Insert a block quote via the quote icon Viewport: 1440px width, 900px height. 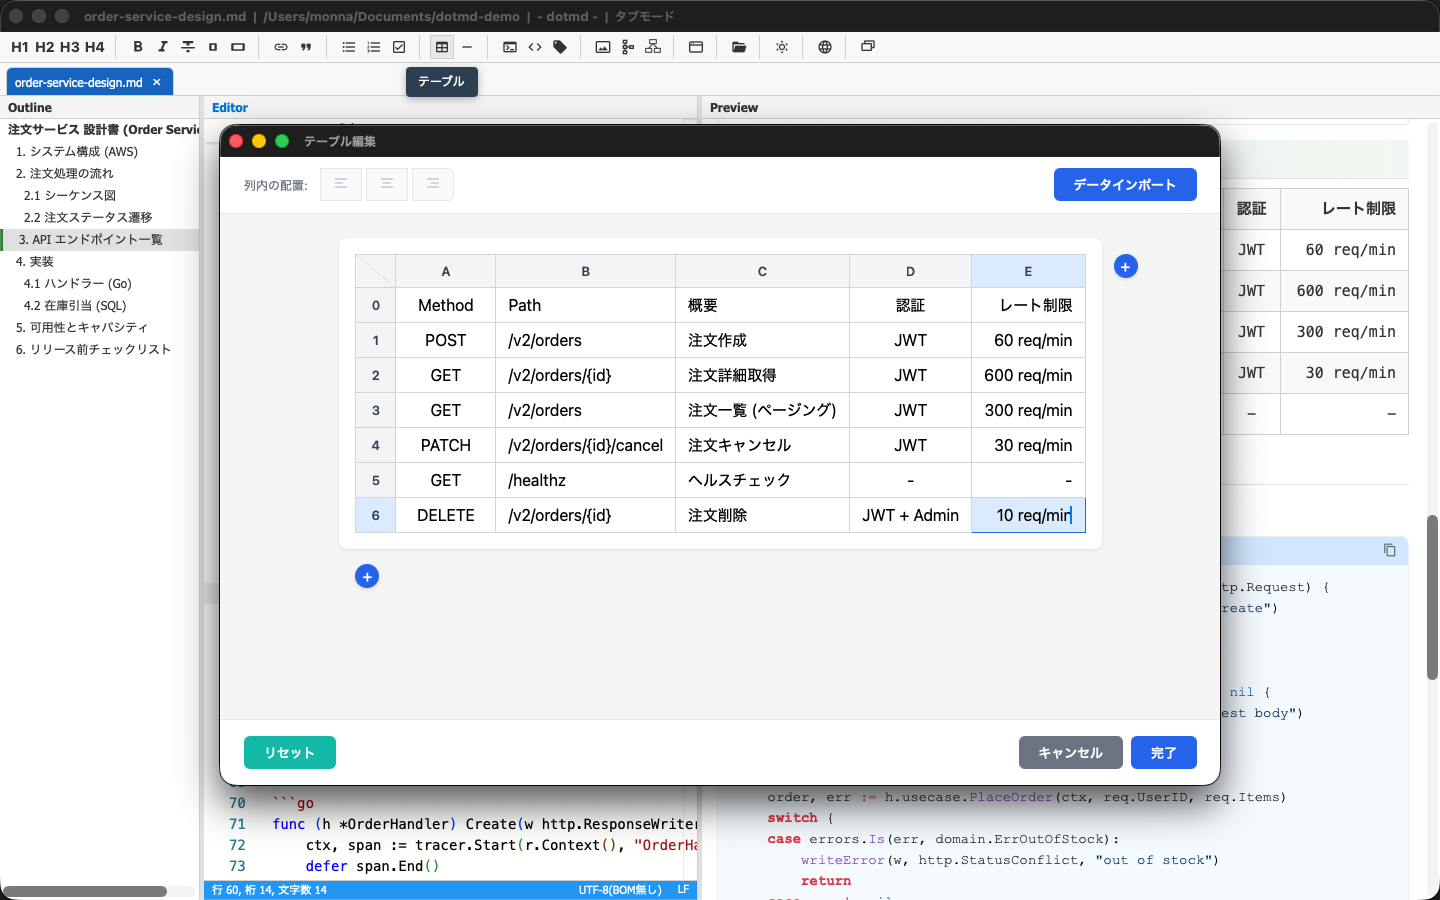tap(306, 47)
